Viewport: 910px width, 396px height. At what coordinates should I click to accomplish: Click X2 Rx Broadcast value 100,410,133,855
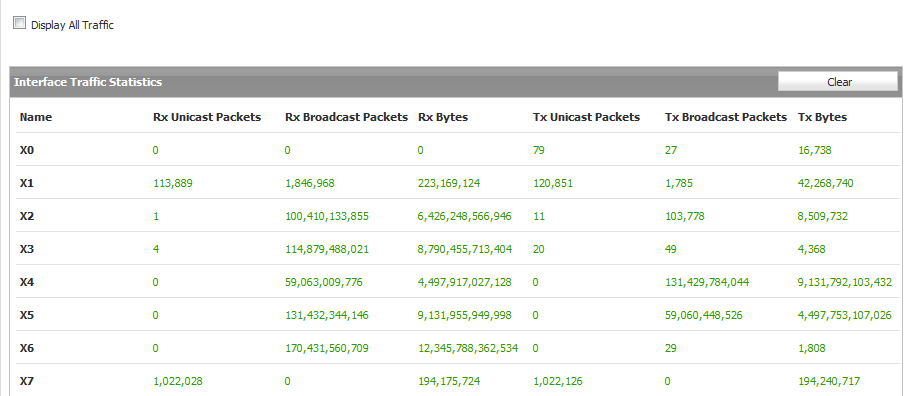coord(327,217)
